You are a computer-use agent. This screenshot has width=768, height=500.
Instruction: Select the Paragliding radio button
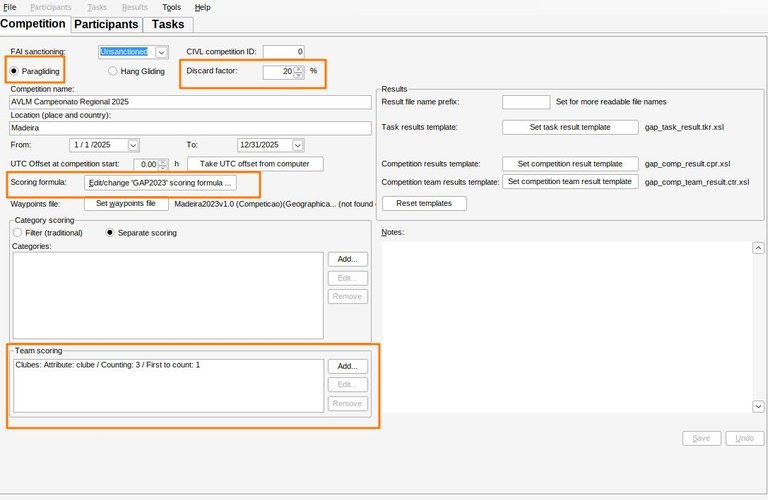click(15, 71)
